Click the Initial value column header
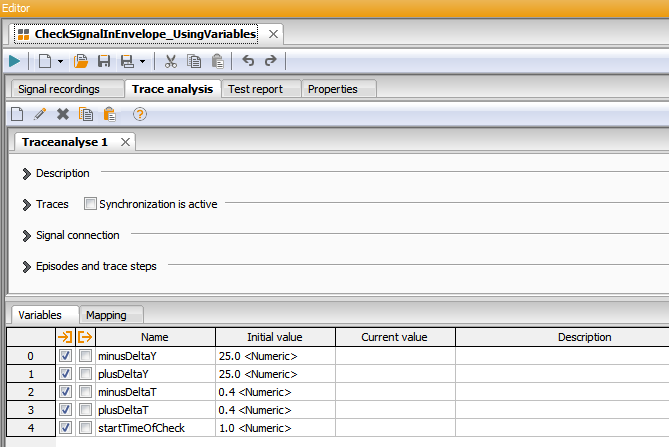This screenshot has height=447, width=669. [x=275, y=337]
